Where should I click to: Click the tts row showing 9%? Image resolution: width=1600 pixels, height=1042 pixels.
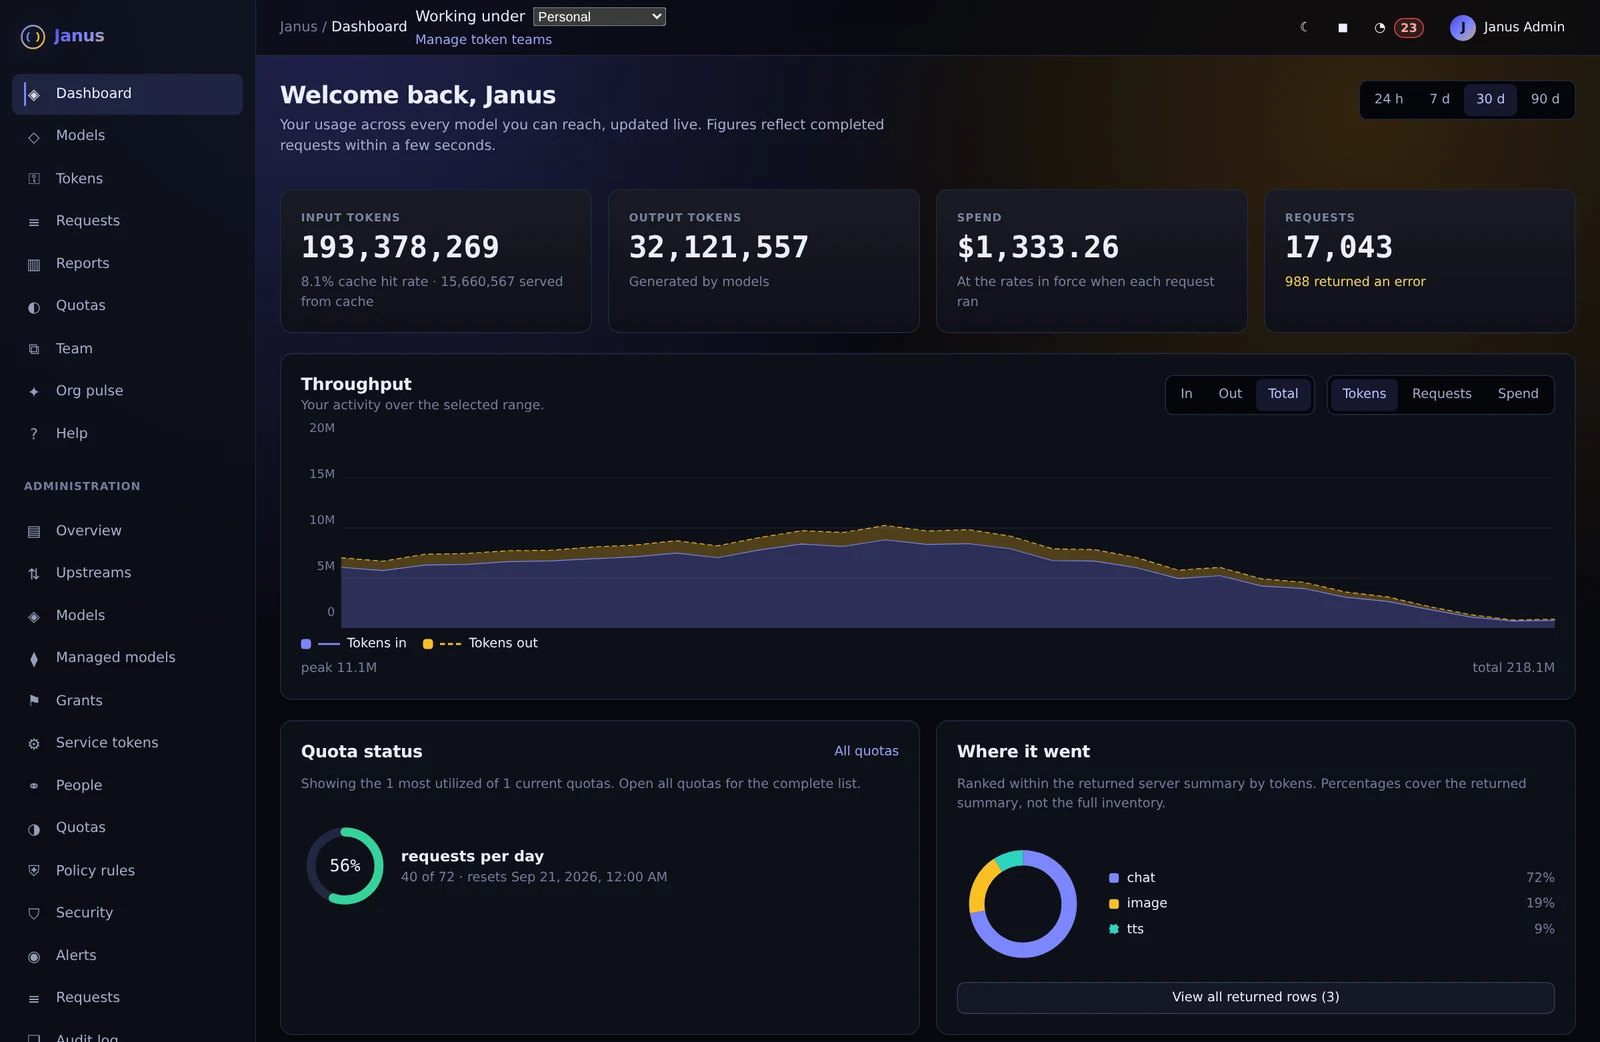pos(1332,929)
